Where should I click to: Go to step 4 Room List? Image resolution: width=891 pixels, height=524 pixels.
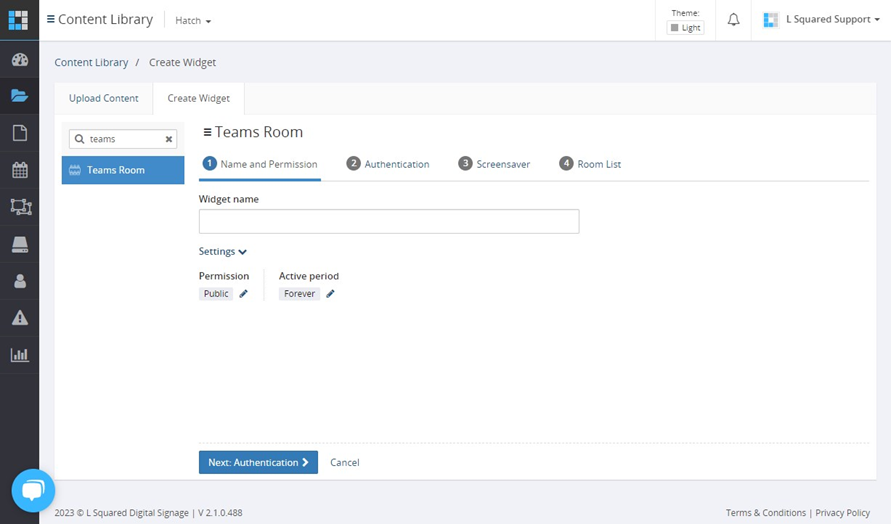point(590,164)
